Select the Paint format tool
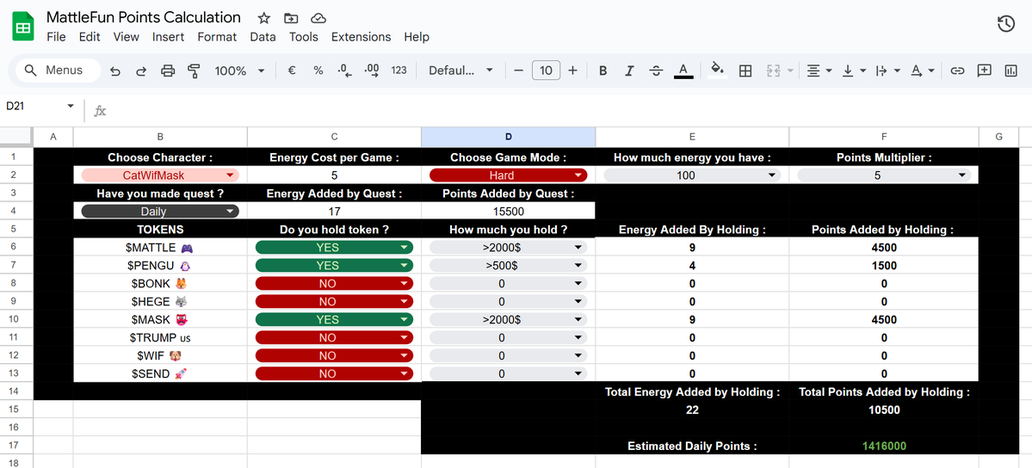The image size is (1032, 468). pos(194,71)
